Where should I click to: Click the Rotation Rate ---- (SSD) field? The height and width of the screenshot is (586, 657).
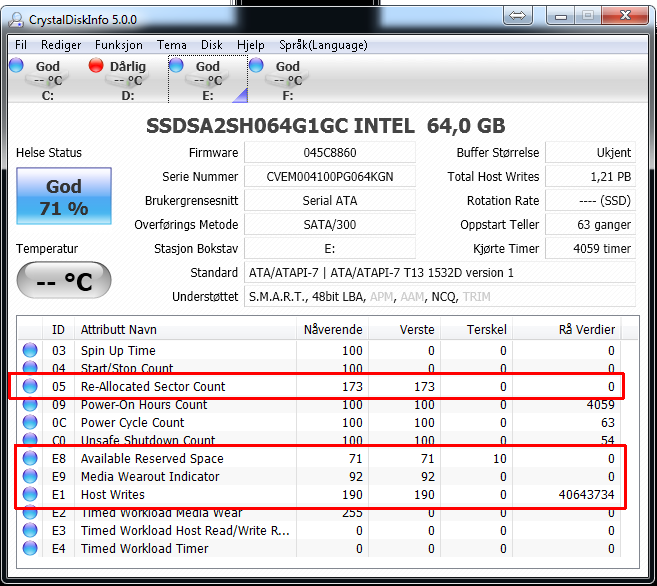coord(590,201)
